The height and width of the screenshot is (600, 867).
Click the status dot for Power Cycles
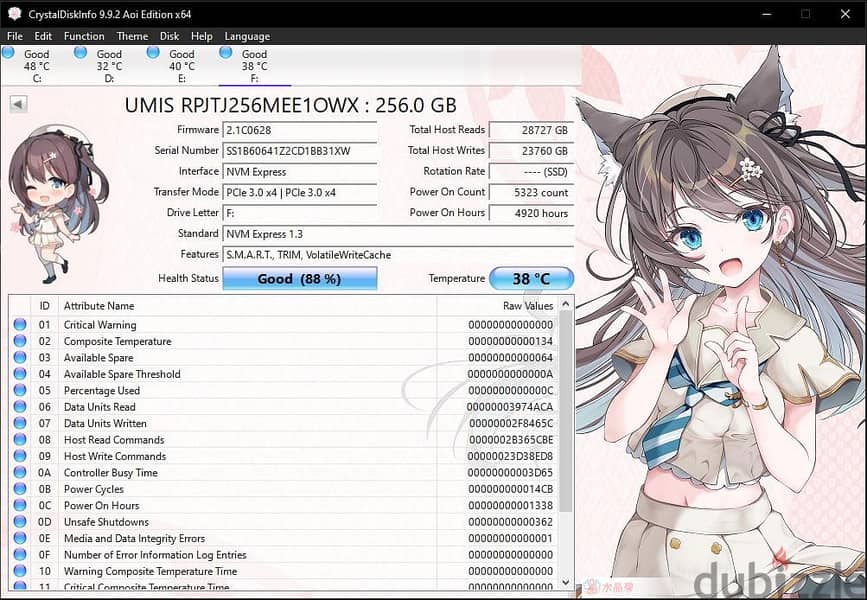pos(20,489)
